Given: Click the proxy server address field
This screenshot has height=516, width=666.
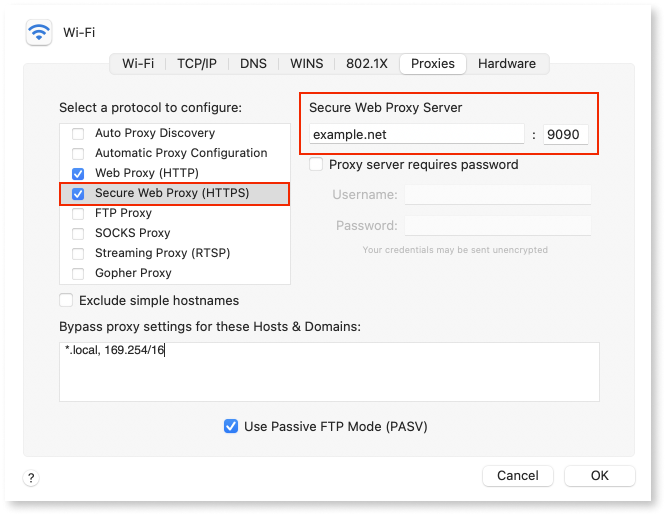Looking at the screenshot, I should 416,134.
